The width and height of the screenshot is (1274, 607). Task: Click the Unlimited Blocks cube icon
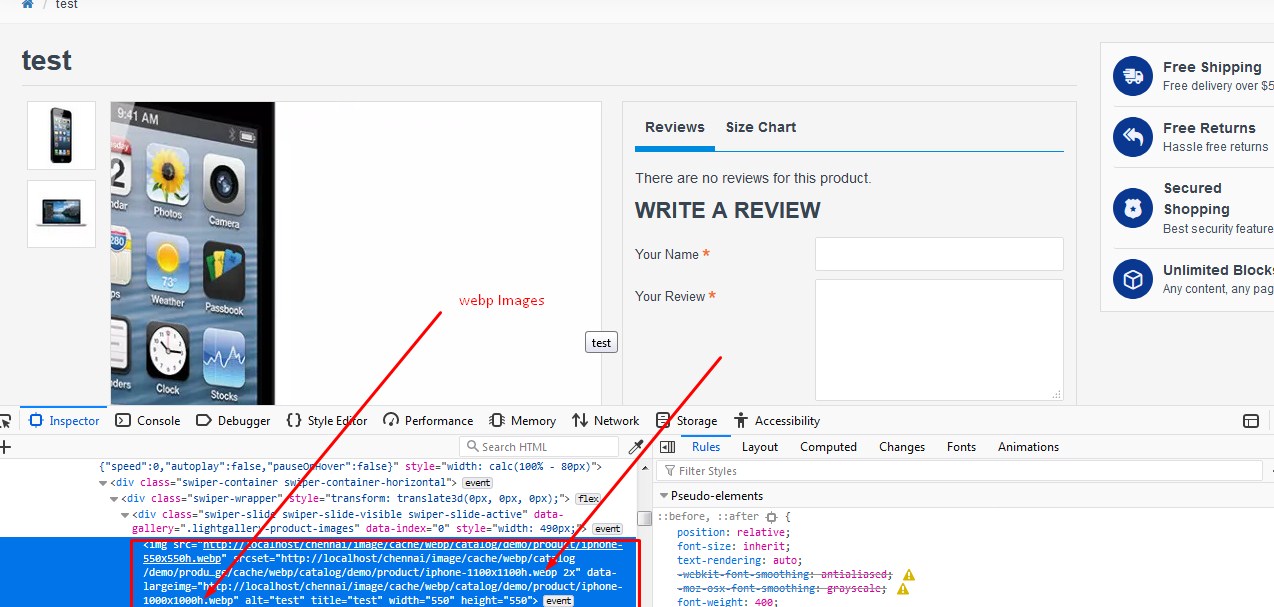tap(1133, 280)
